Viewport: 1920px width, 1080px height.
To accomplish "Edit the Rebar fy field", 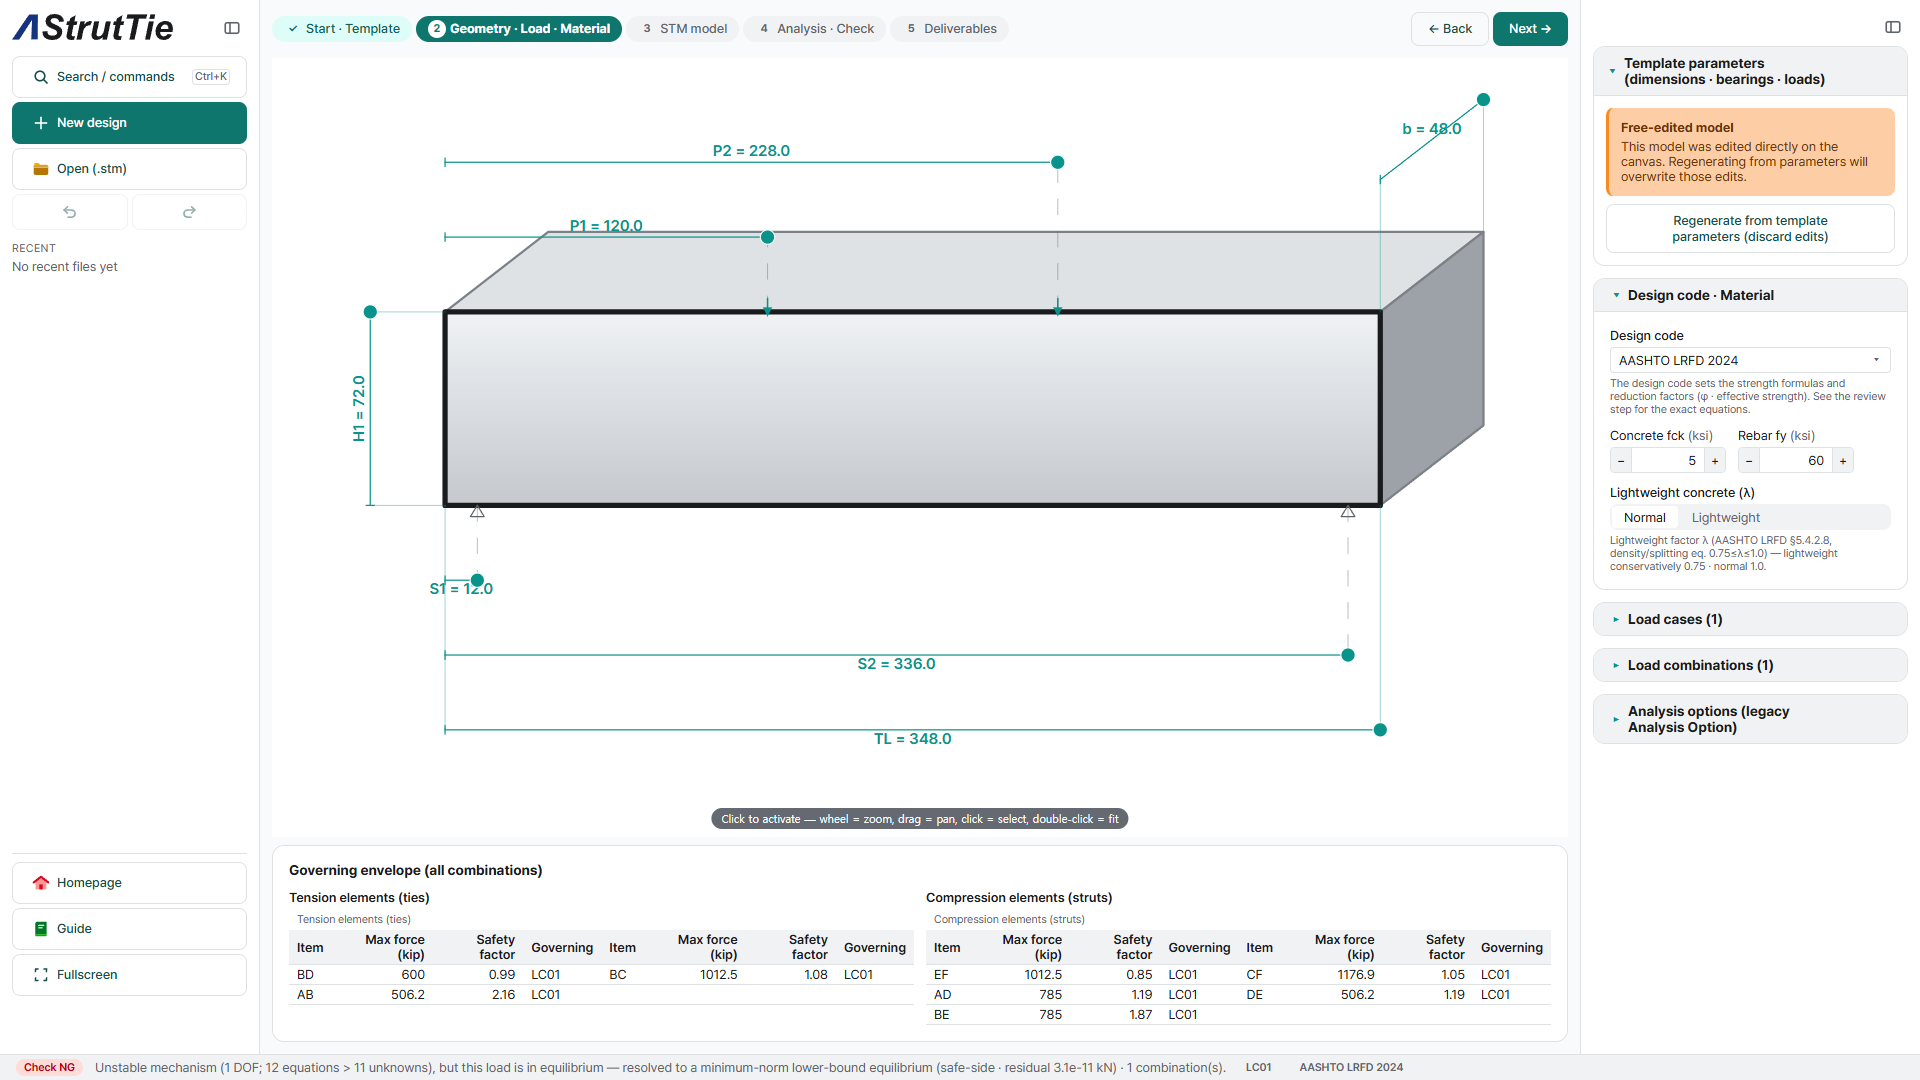I will click(1796, 461).
